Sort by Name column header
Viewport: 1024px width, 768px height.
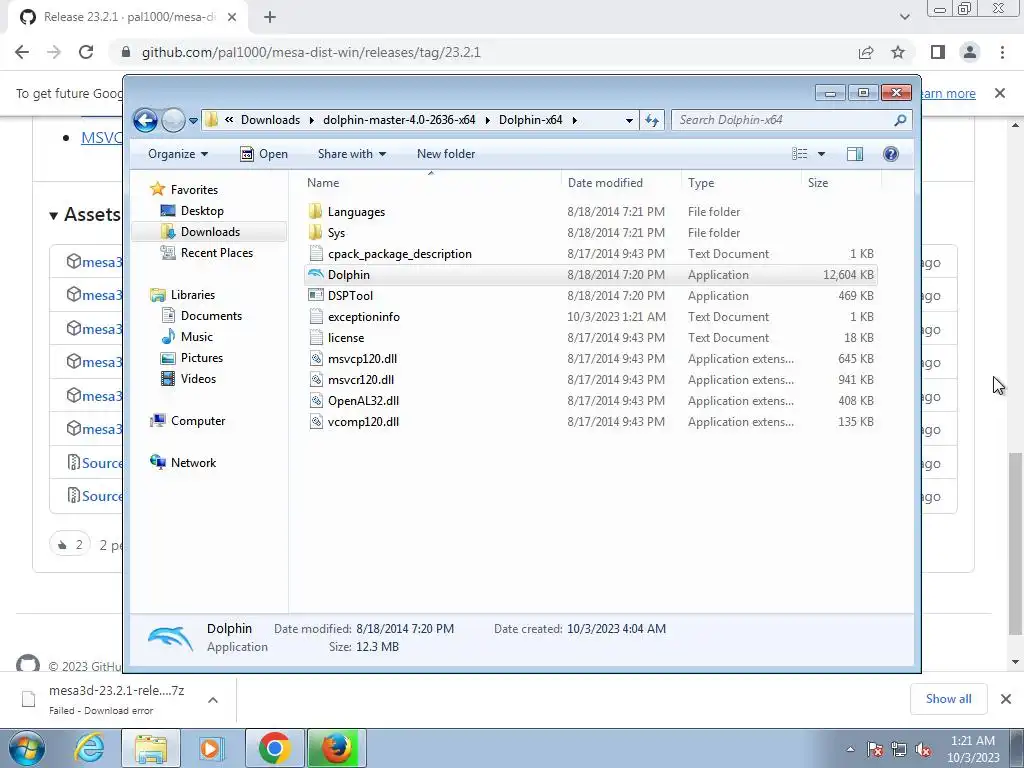point(430,183)
